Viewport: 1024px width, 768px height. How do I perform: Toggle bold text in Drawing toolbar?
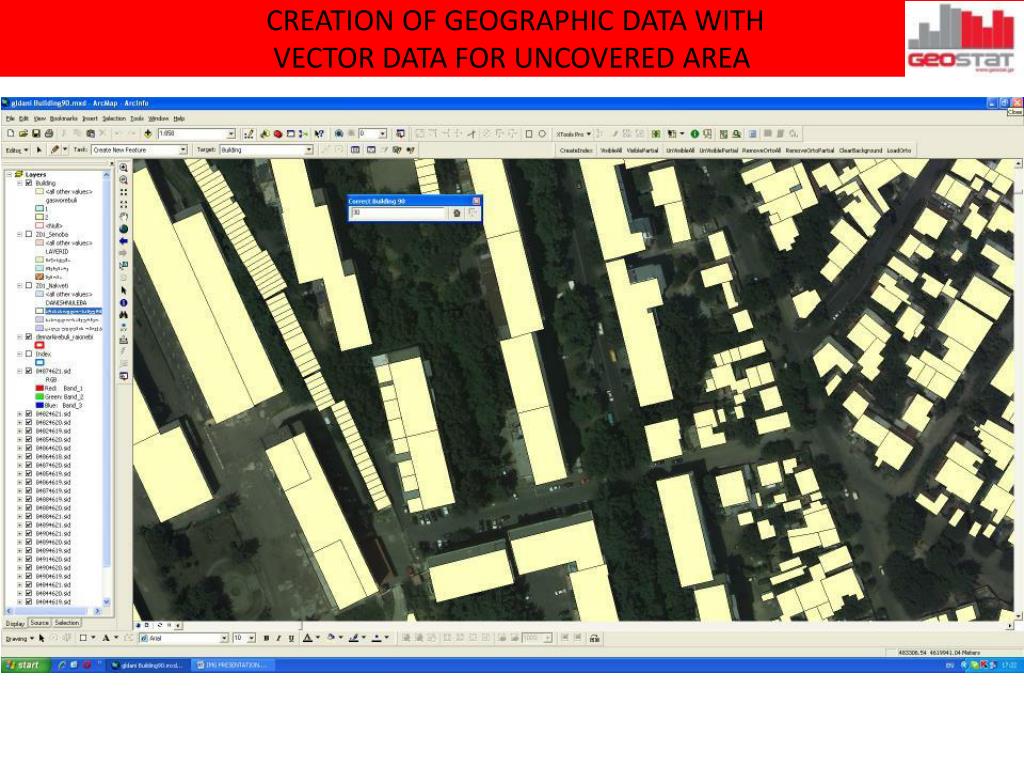click(266, 638)
